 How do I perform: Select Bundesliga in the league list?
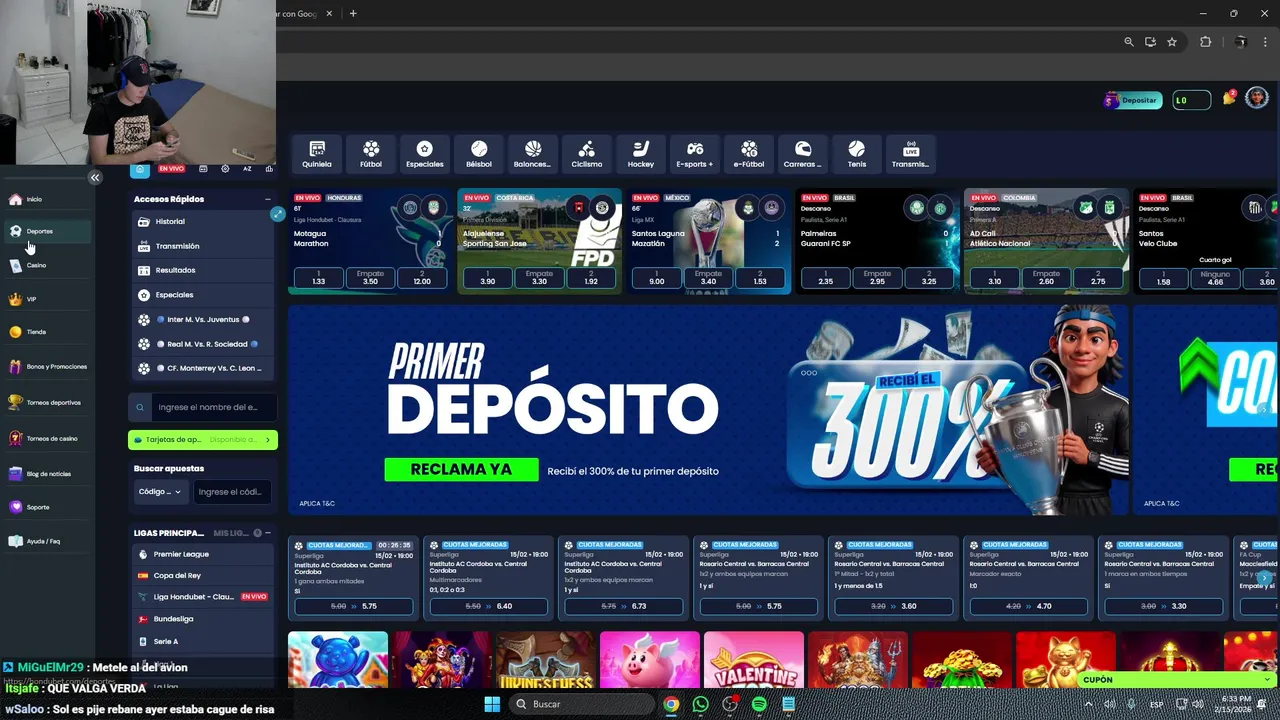[203, 619]
